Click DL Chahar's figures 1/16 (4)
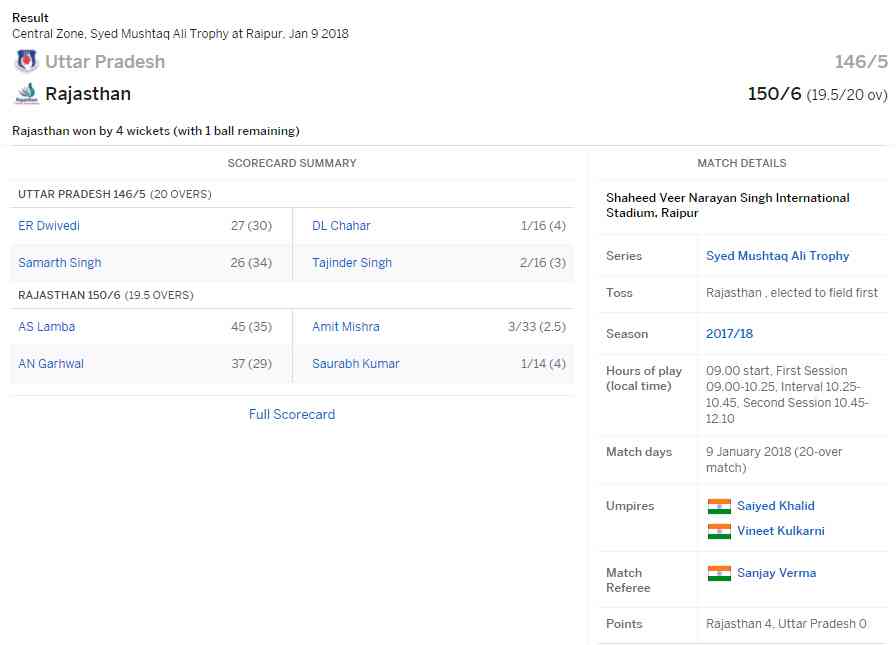 tap(543, 226)
